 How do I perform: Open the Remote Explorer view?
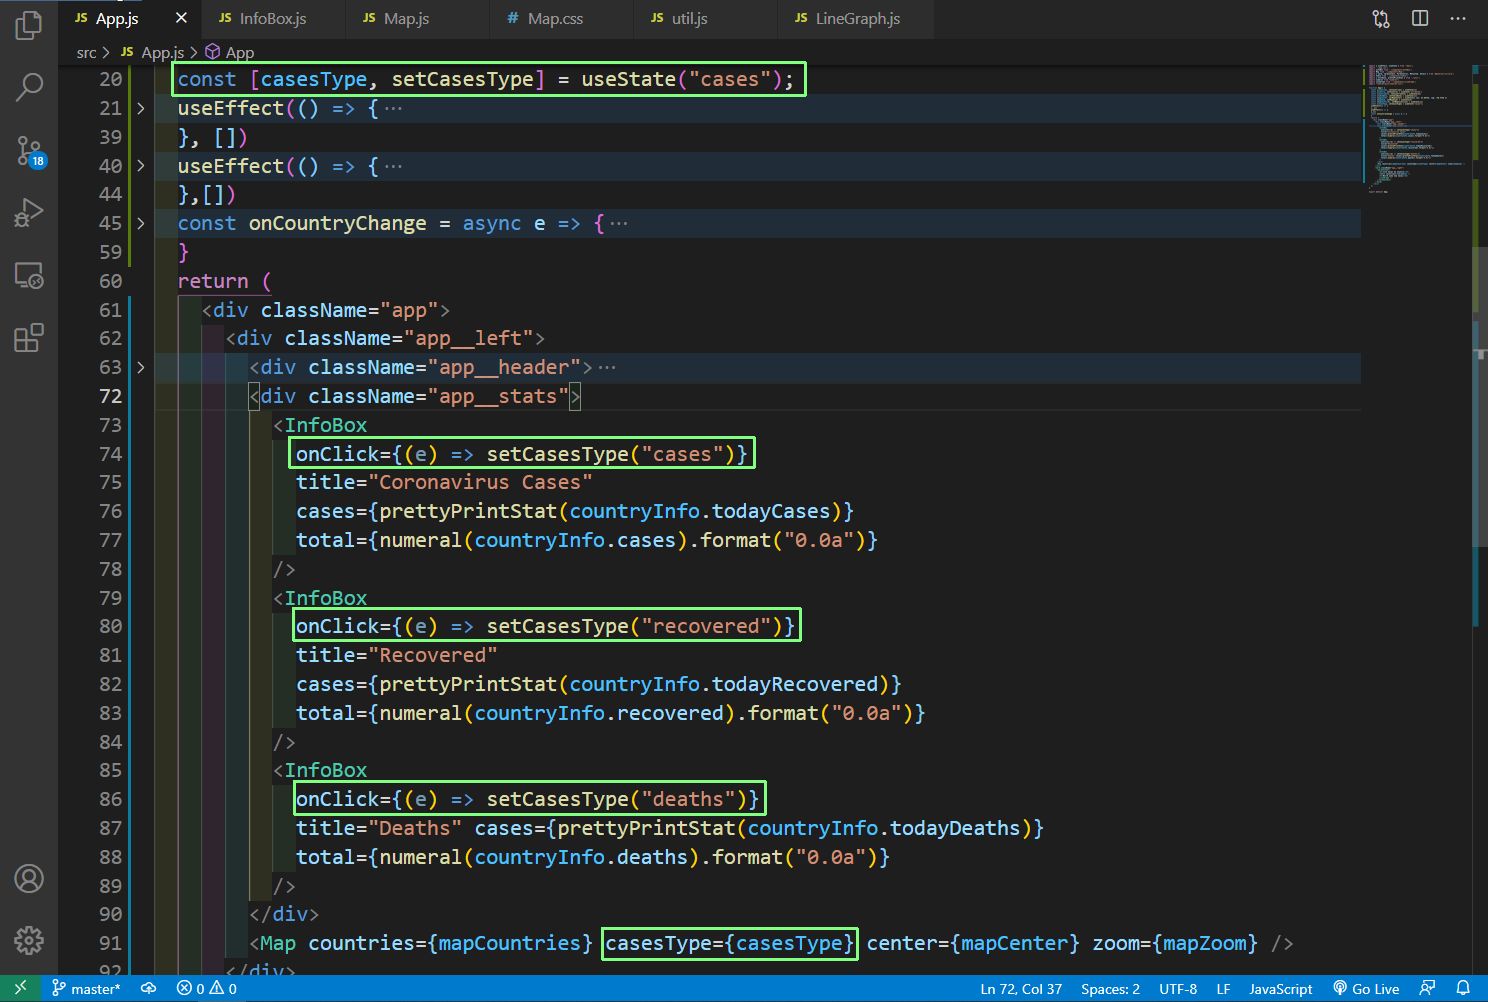29,275
